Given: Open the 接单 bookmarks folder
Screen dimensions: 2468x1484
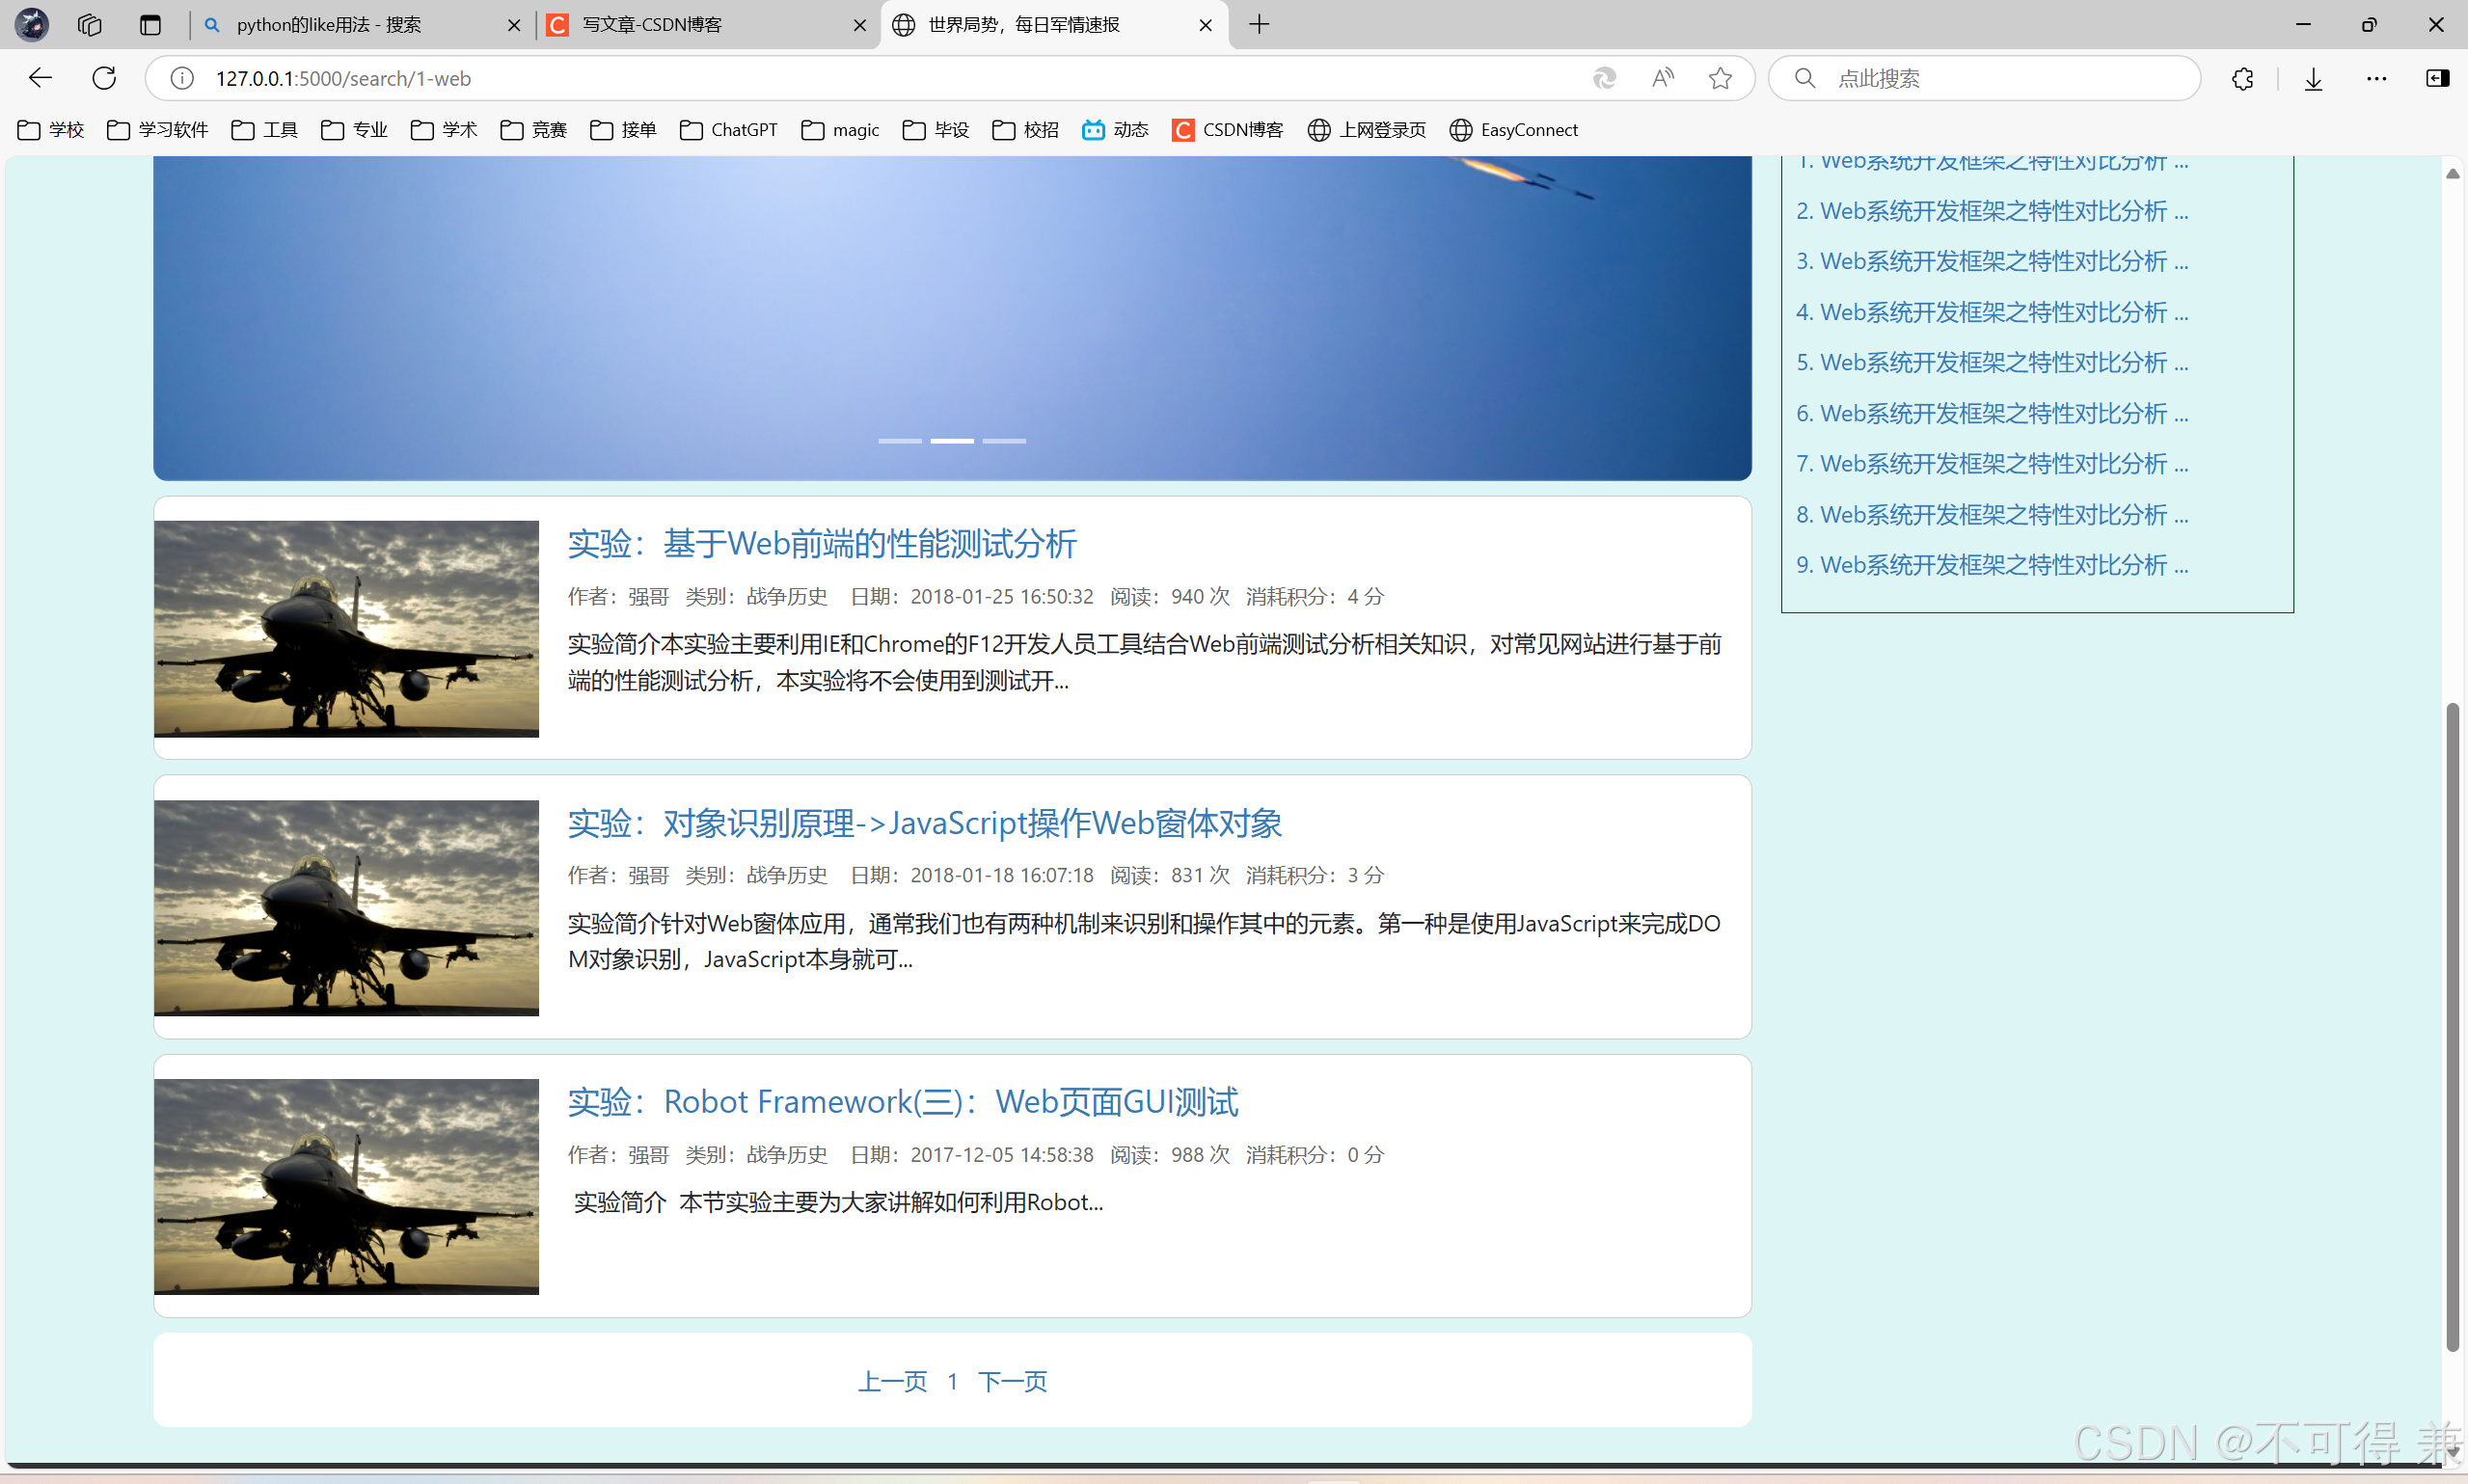Looking at the screenshot, I should pos(623,130).
